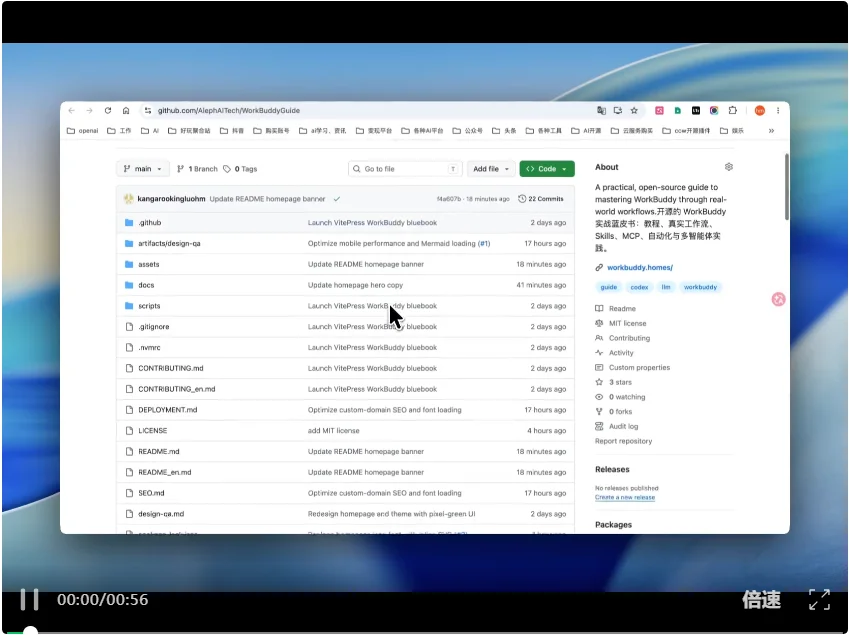Open Chrome three-dot menu

click(778, 110)
